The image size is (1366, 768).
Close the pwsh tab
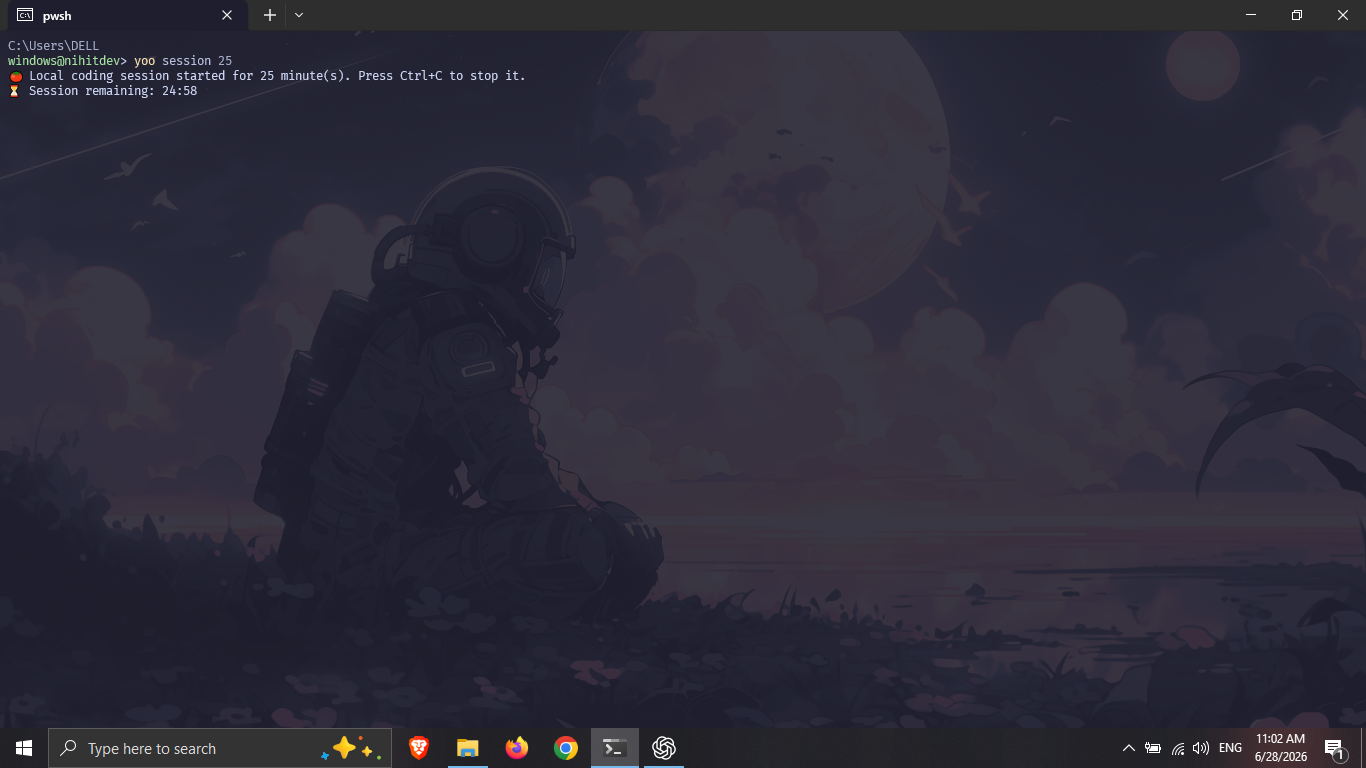coord(227,15)
